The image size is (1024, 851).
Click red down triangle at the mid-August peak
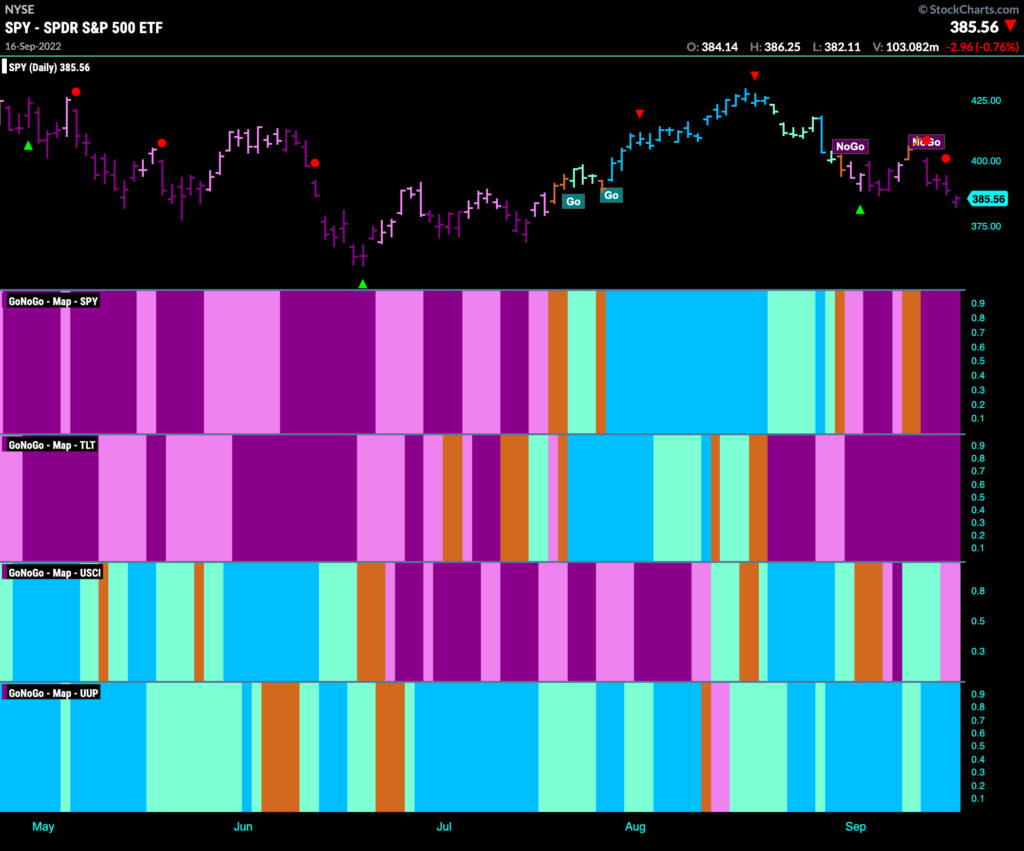tap(755, 76)
